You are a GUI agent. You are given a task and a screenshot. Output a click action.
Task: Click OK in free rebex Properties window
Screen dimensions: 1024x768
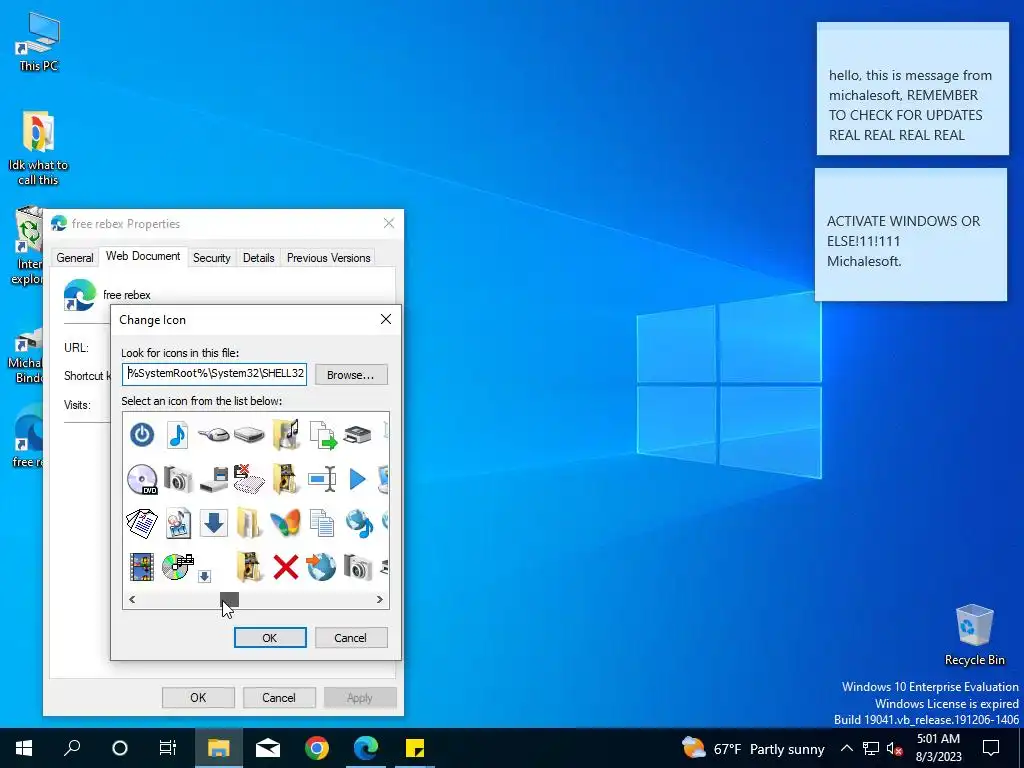[x=198, y=697]
